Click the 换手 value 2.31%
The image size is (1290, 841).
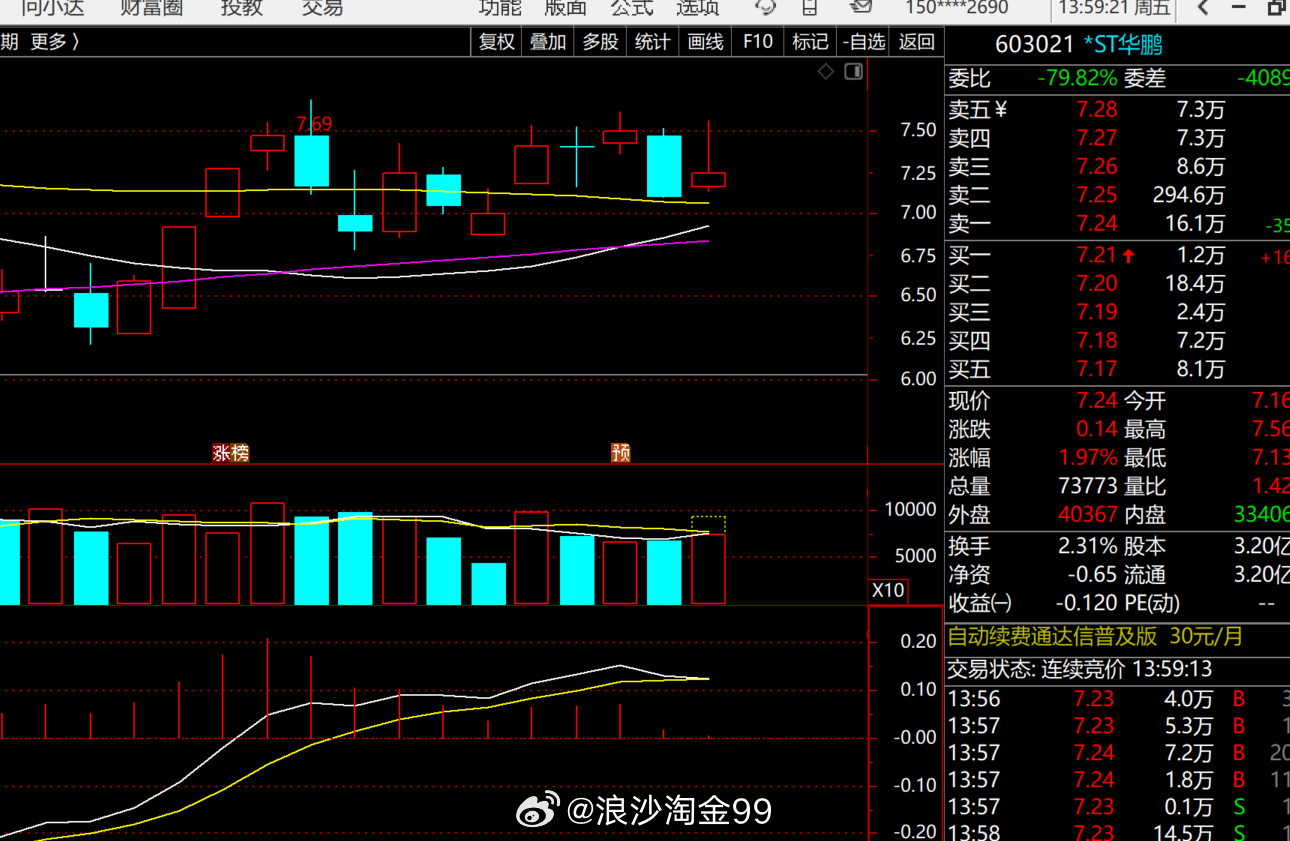point(1088,547)
